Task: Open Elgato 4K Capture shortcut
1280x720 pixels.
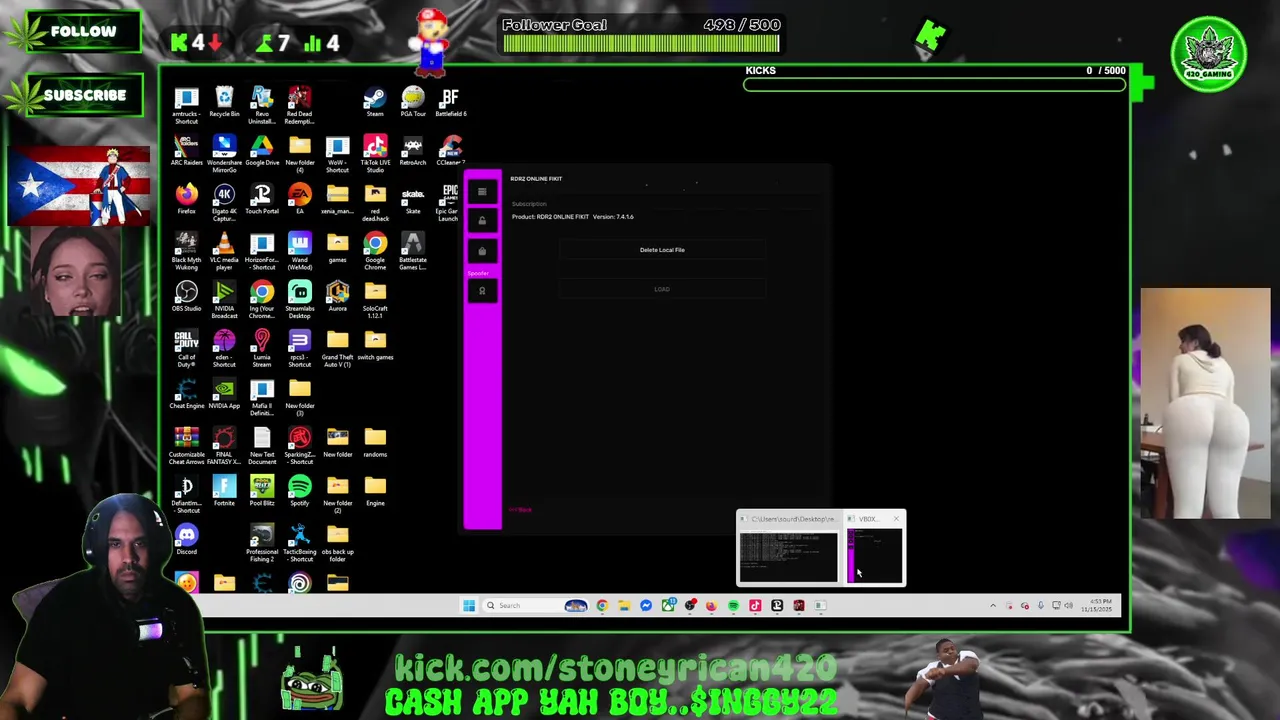Action: 224,203
